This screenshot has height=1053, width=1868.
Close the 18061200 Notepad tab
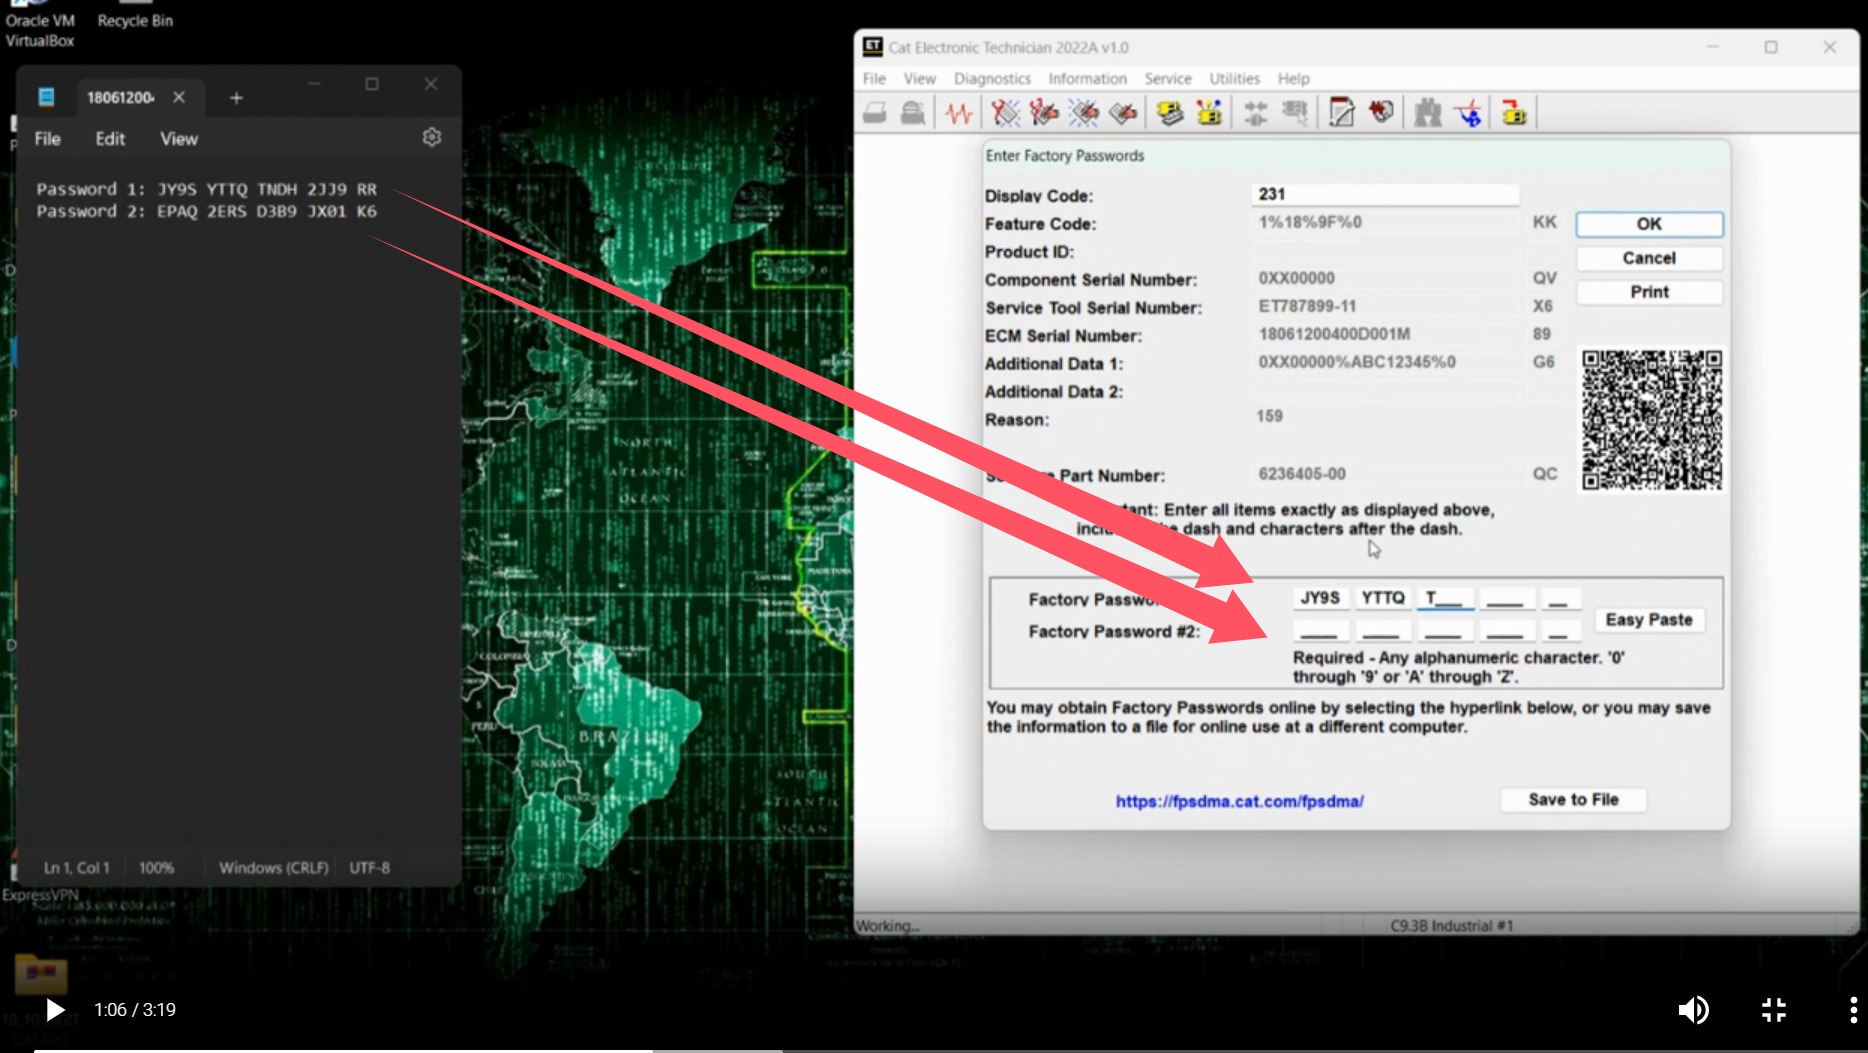pyautogui.click(x=179, y=97)
